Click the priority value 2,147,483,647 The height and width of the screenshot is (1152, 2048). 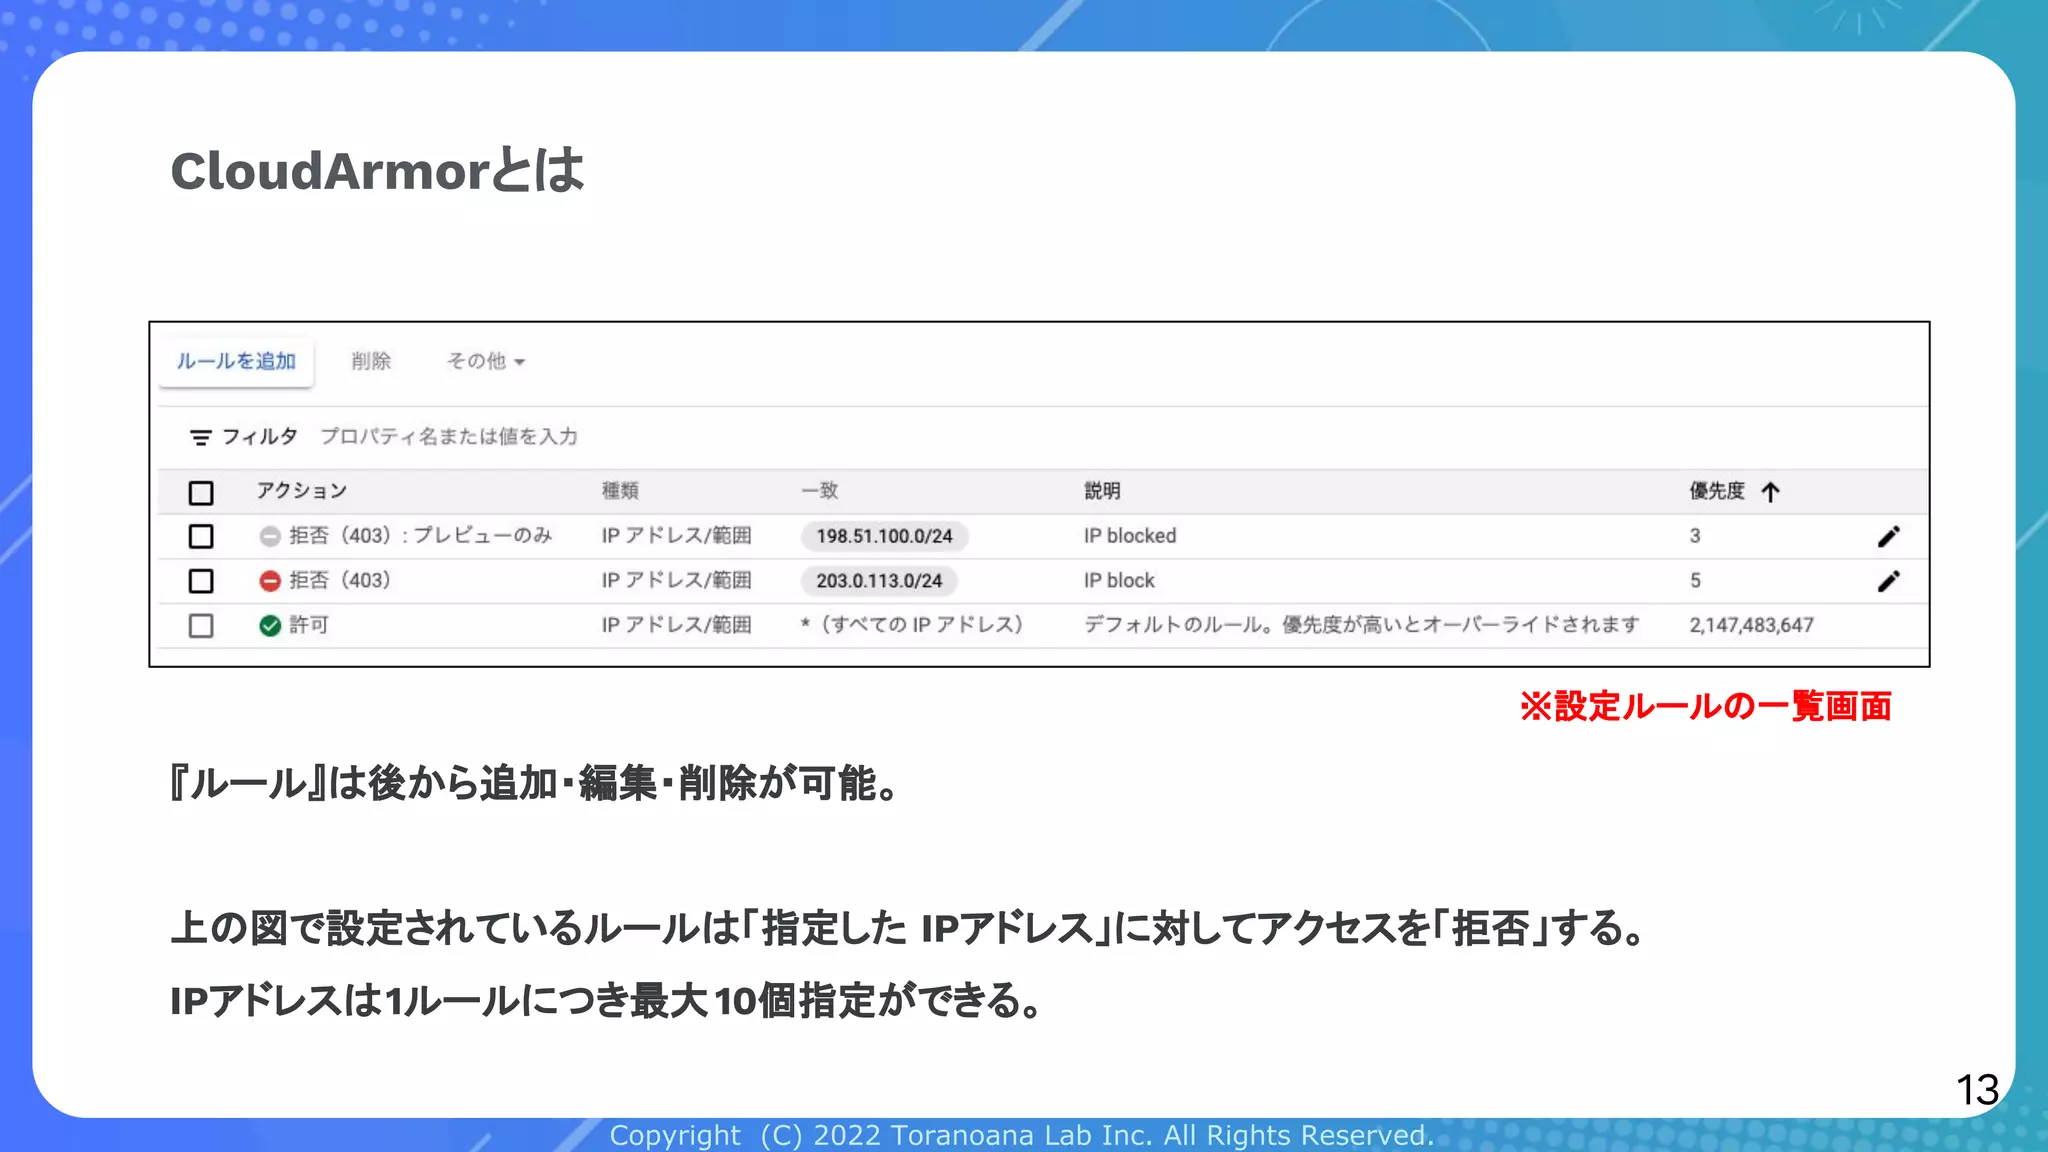coord(1751,626)
